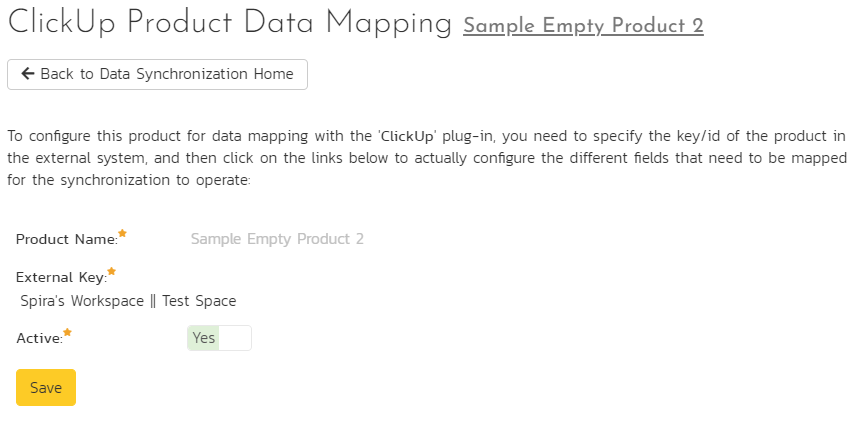The image size is (860, 423).
Task: Click the white handle of Active switch
Action: (235, 338)
